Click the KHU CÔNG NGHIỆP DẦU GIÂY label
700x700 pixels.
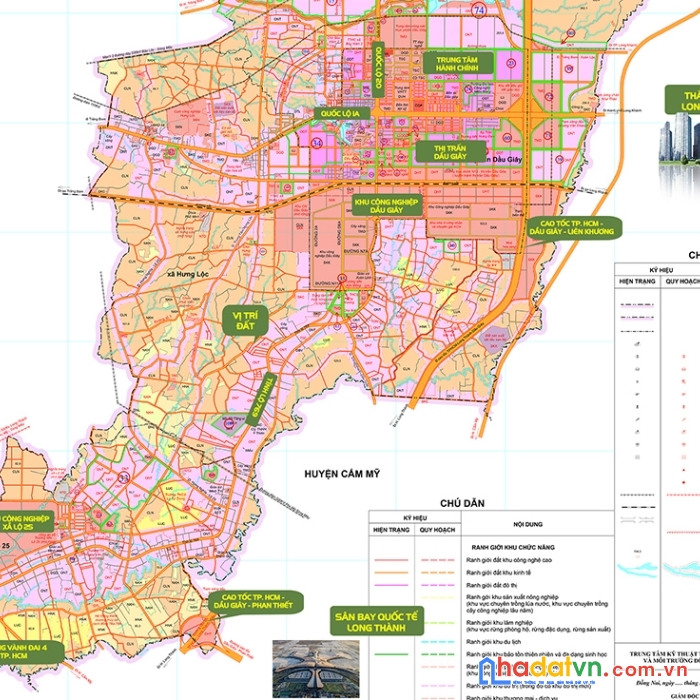point(380,206)
